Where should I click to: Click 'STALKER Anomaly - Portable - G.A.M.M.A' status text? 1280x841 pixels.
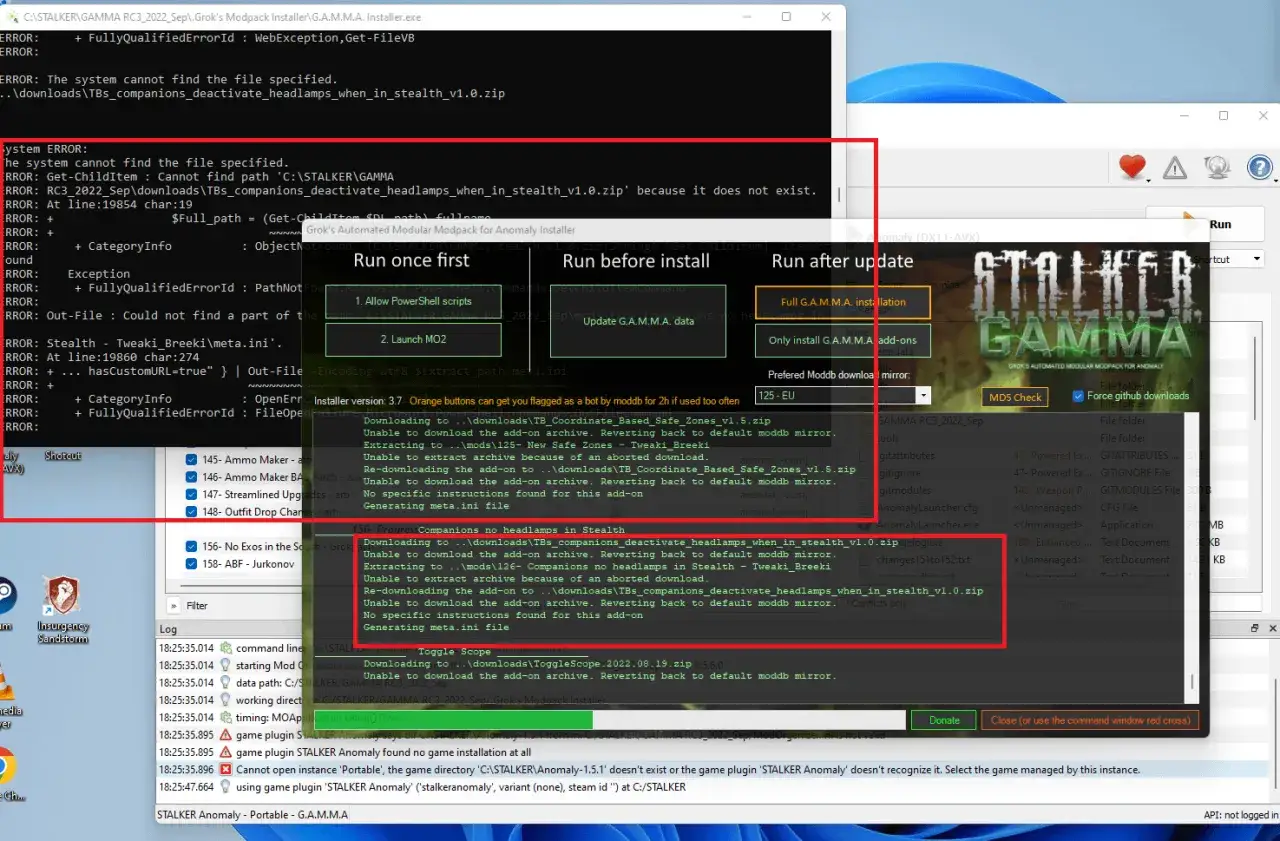[252, 815]
